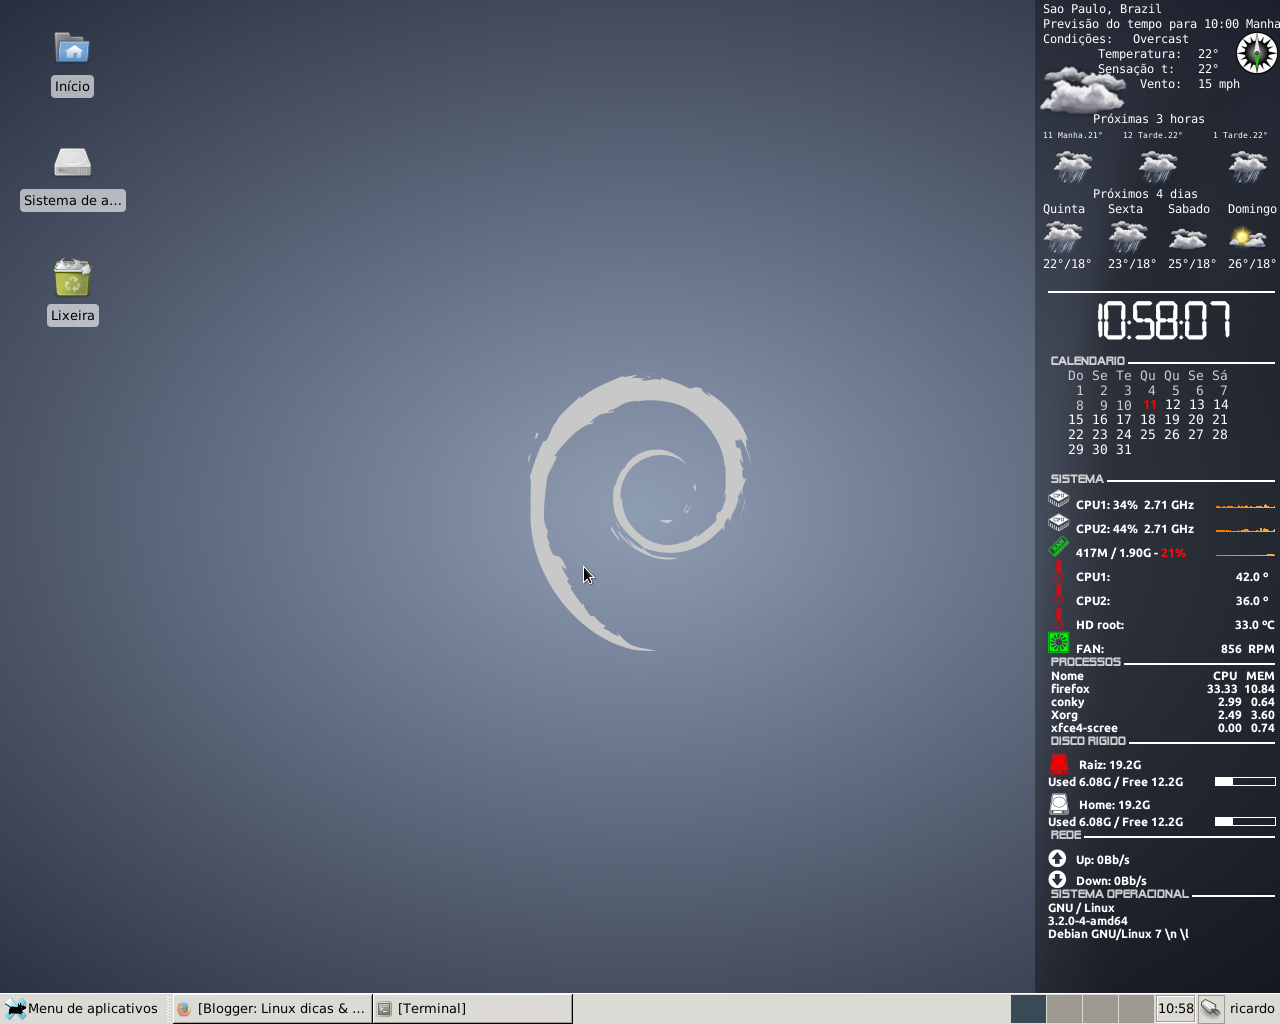Click the "33.0 °C" HD root temperature
This screenshot has width=1280, height=1024.
point(1255,625)
